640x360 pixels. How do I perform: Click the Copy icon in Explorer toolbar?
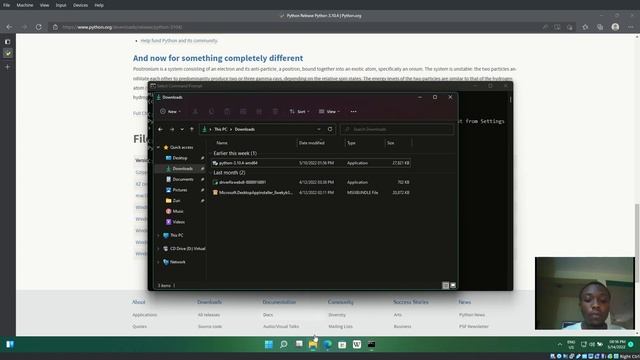point(211,111)
